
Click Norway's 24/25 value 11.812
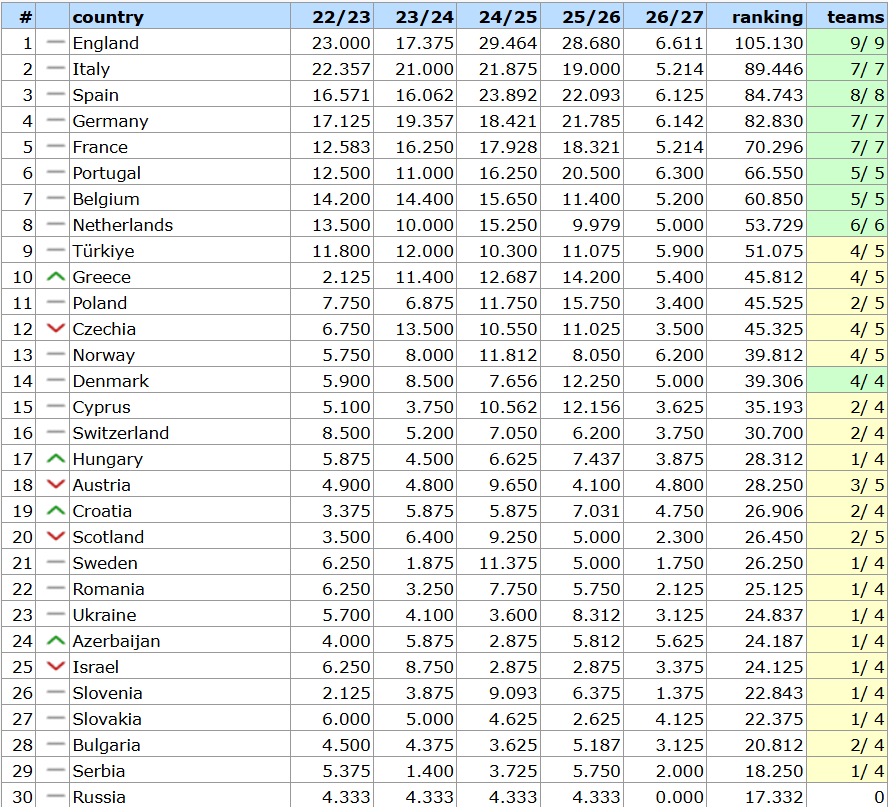pos(508,355)
